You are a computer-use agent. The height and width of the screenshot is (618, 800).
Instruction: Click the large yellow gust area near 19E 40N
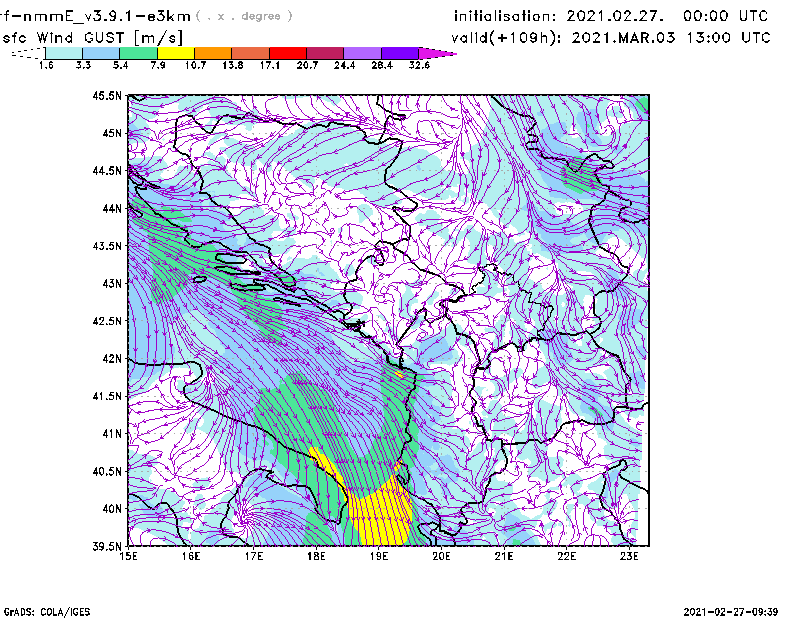380,515
